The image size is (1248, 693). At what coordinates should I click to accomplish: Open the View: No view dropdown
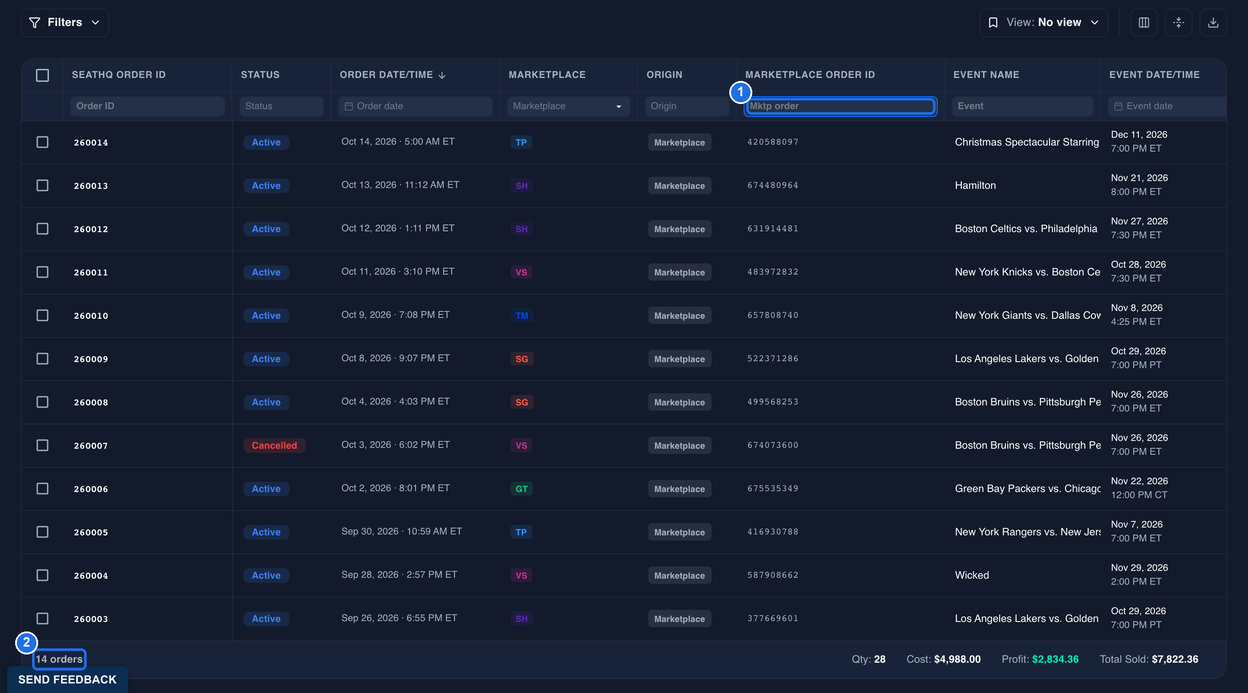click(x=1043, y=22)
